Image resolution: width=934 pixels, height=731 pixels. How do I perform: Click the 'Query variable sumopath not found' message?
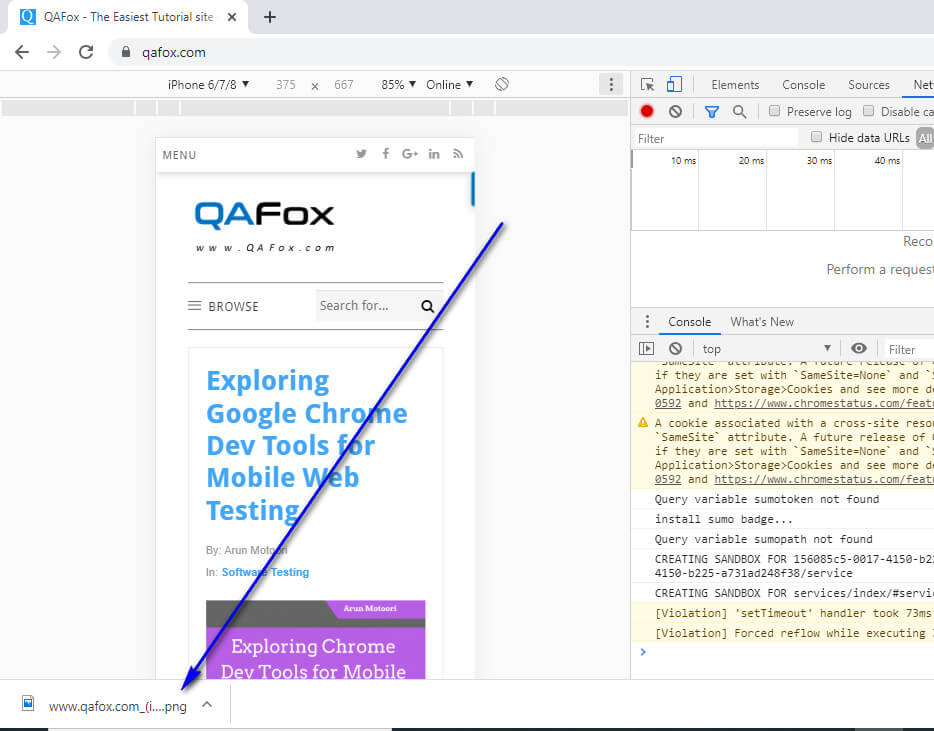pos(764,539)
